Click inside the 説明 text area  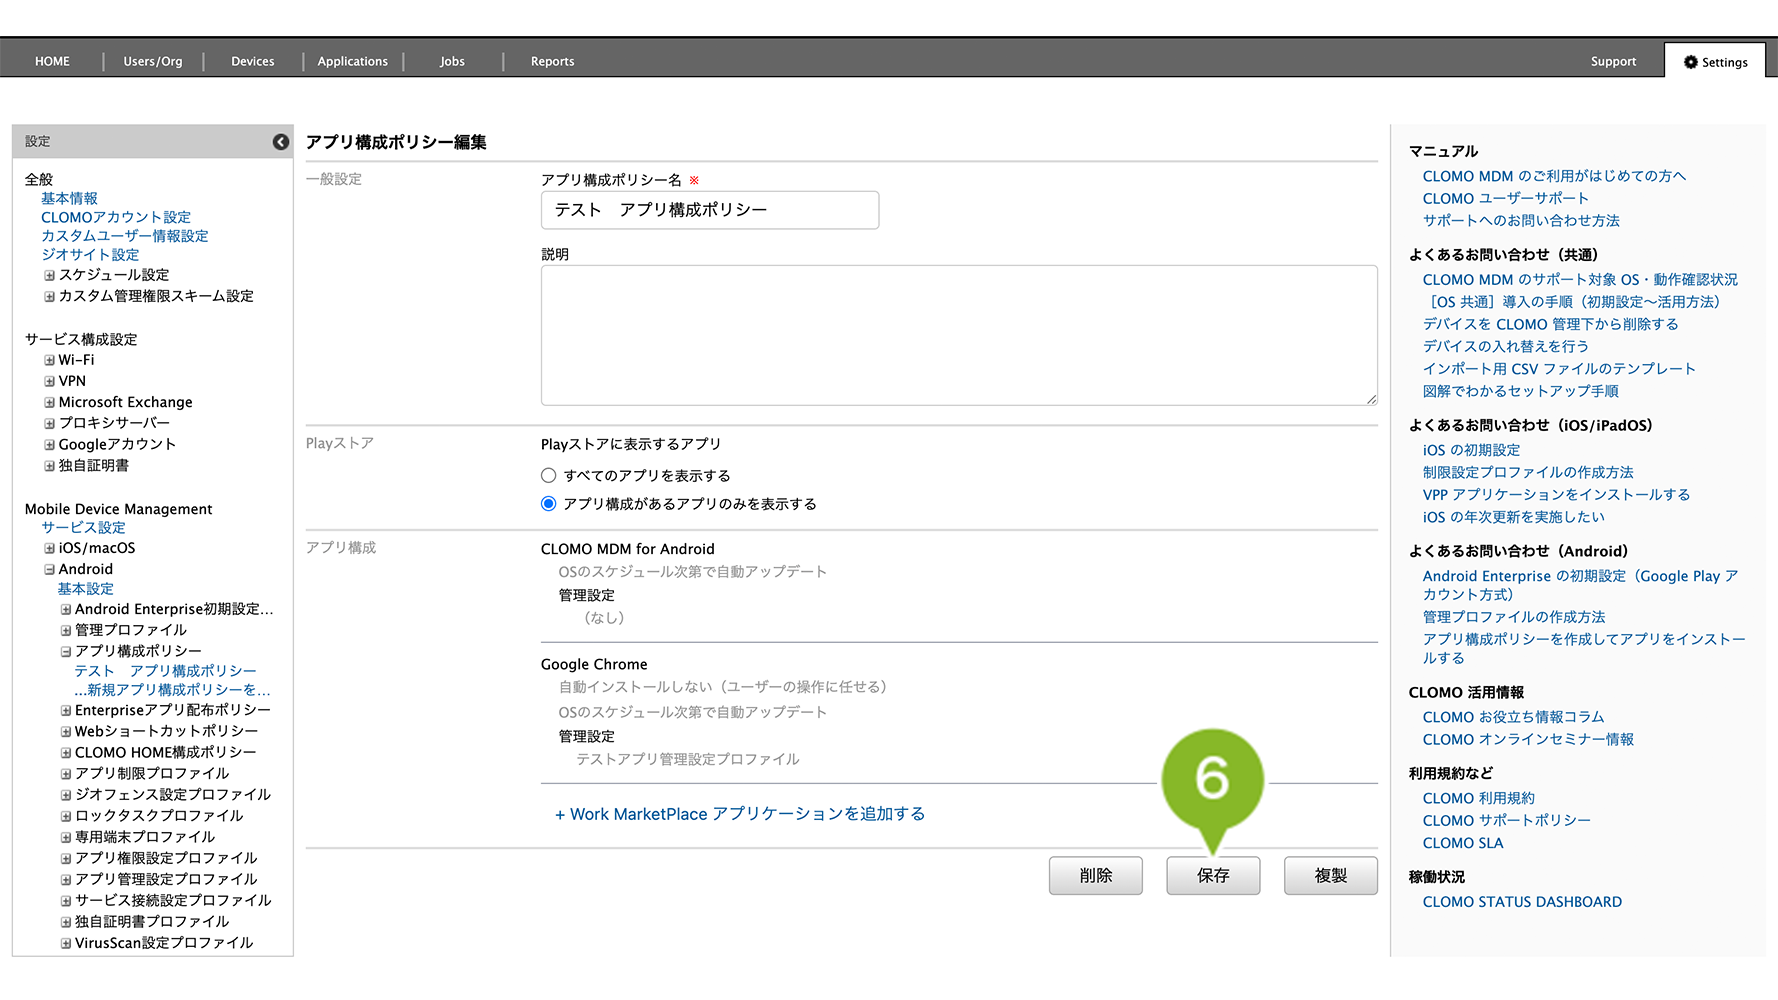pos(958,335)
